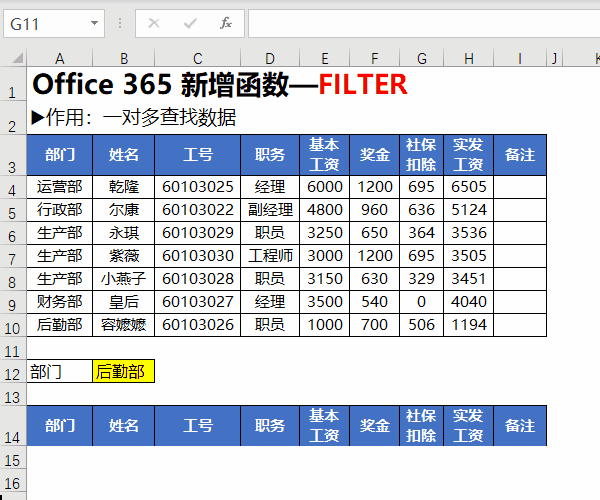Screen dimensions: 600x500
Task: Click the cell '工程师'
Action: pos(270,256)
